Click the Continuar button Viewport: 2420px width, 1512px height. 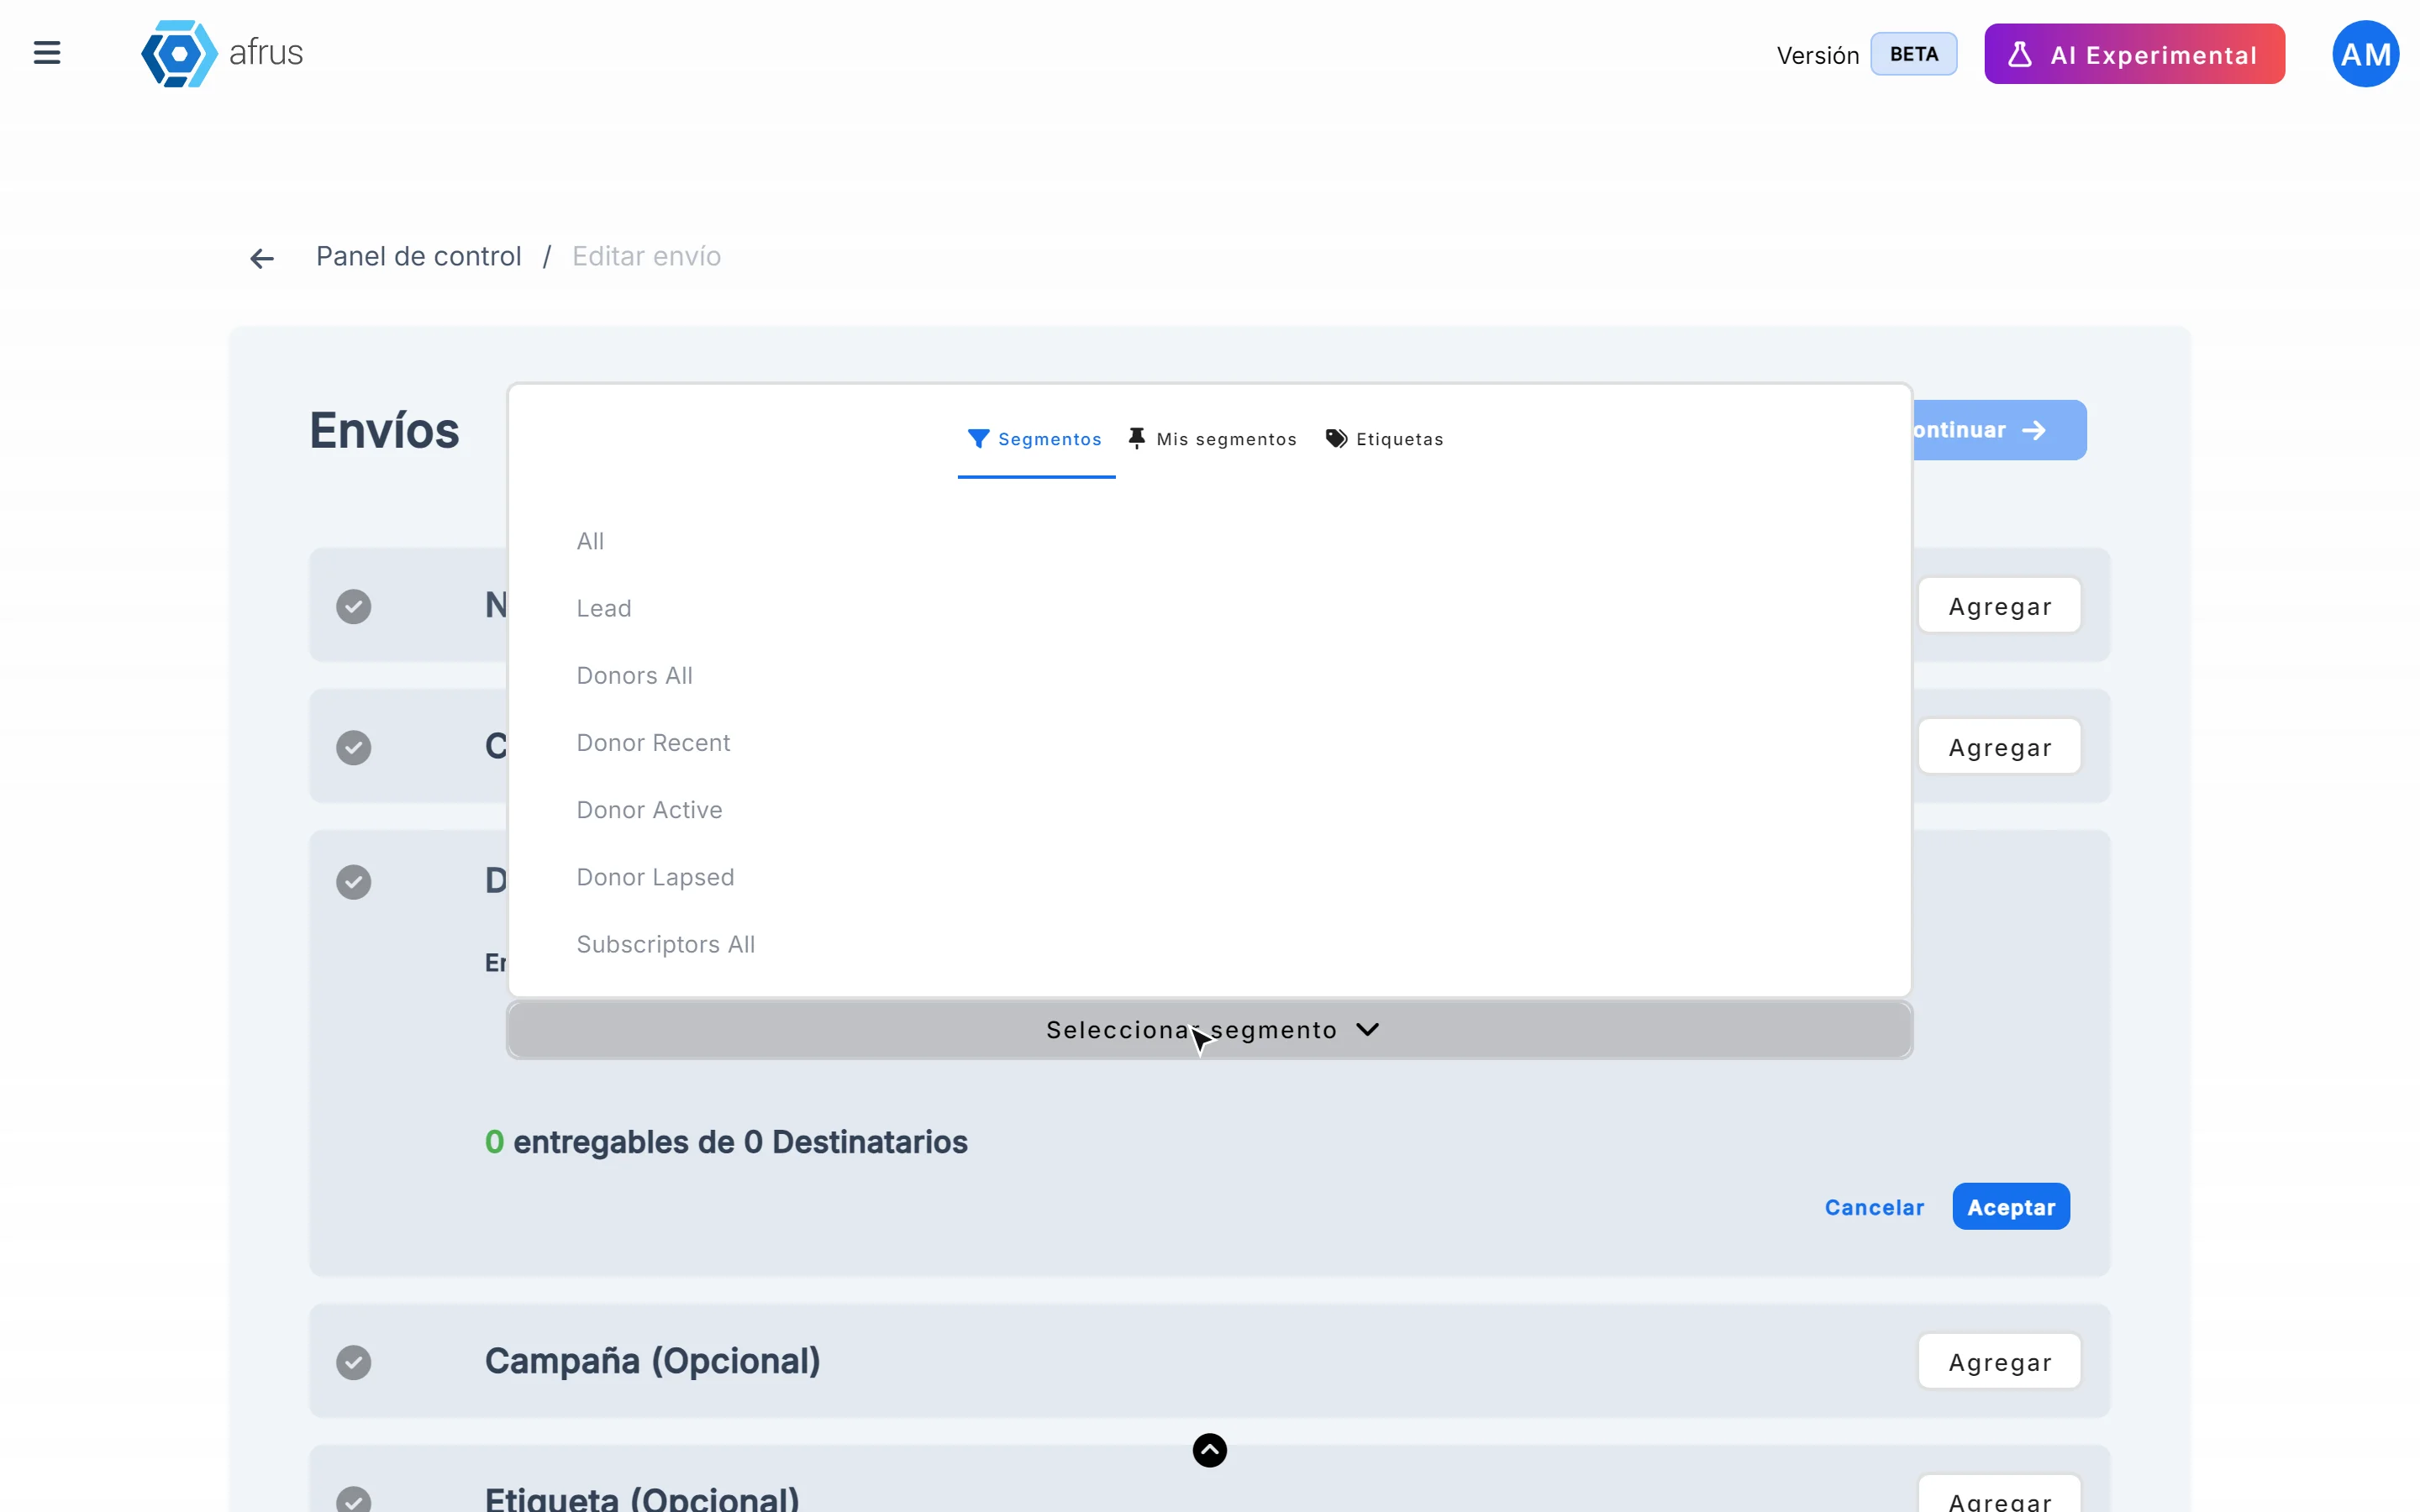pos(1998,430)
